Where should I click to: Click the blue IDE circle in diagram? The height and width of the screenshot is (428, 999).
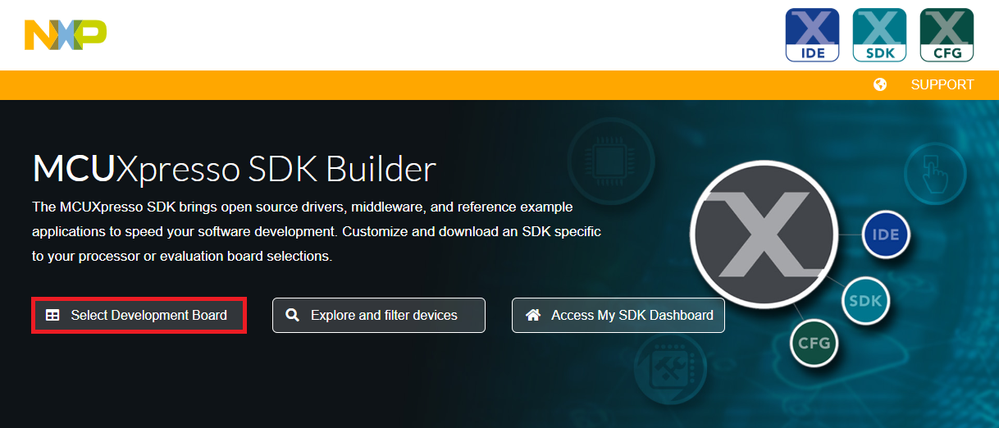(x=886, y=234)
